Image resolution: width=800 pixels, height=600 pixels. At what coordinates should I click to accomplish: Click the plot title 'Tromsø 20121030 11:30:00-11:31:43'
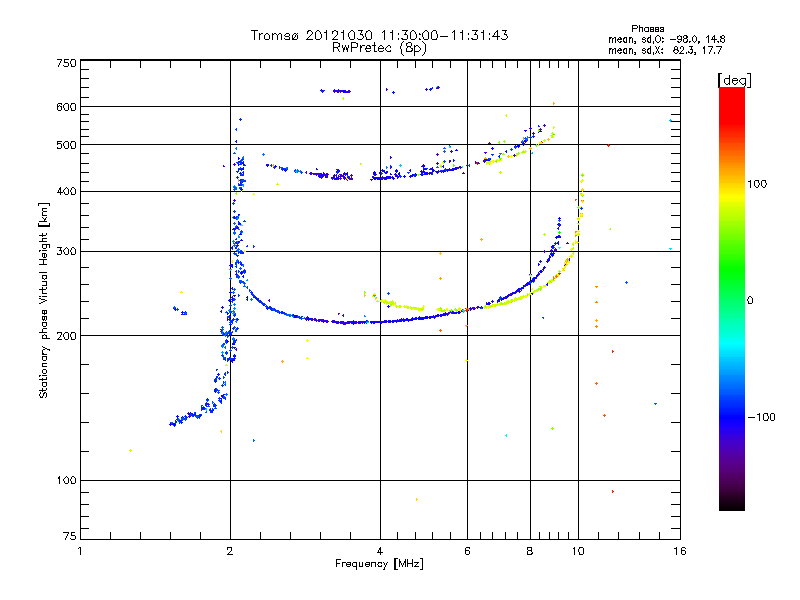point(379,35)
